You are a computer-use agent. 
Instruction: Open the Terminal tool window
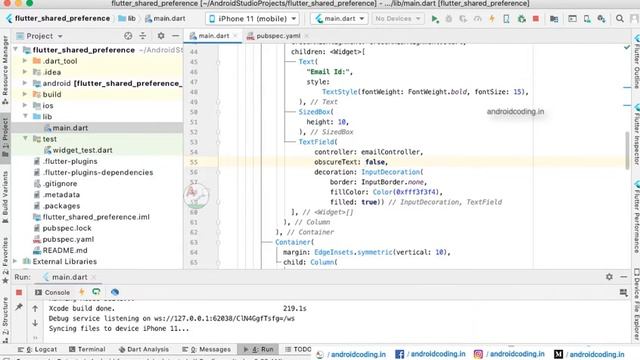coord(87,349)
